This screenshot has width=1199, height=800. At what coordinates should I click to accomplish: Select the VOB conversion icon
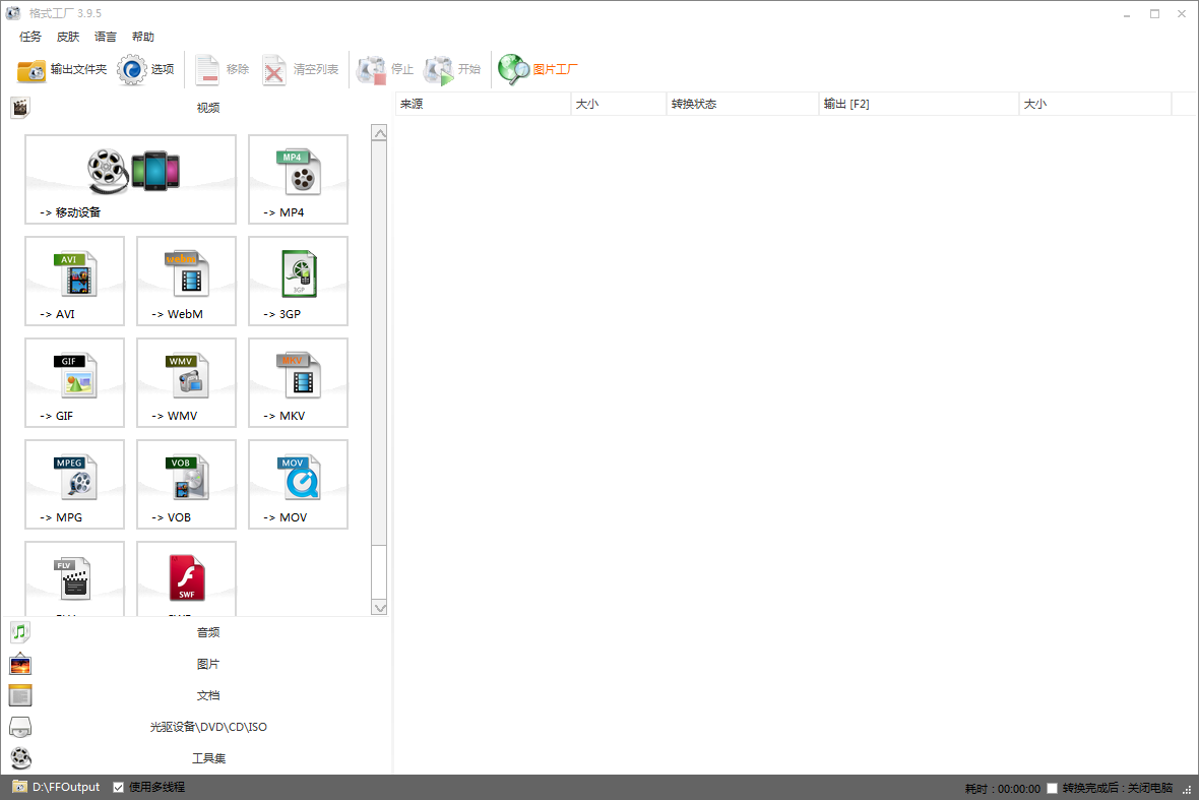tap(187, 485)
